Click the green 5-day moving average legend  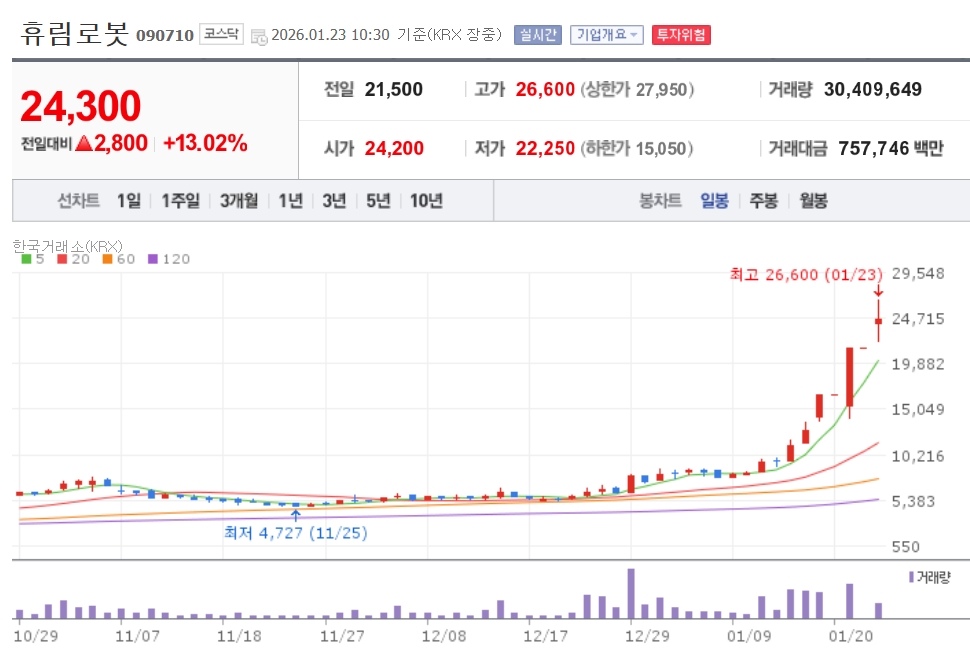(32, 259)
